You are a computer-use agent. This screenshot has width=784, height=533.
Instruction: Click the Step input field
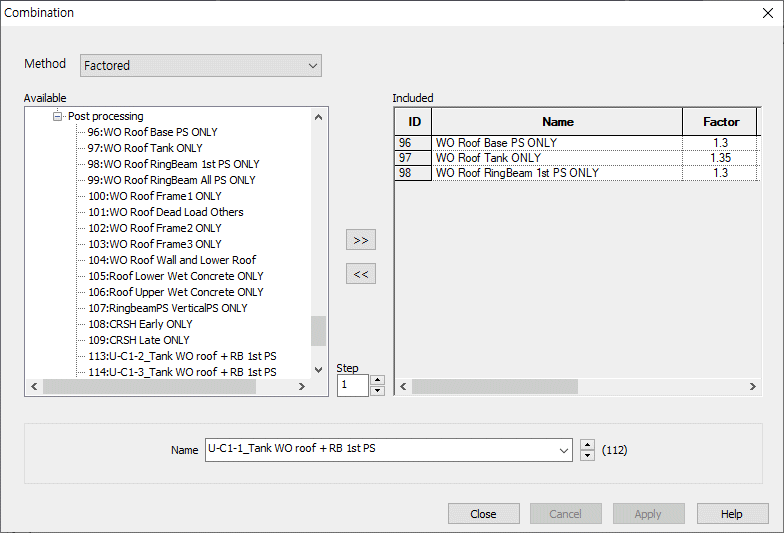click(x=353, y=385)
